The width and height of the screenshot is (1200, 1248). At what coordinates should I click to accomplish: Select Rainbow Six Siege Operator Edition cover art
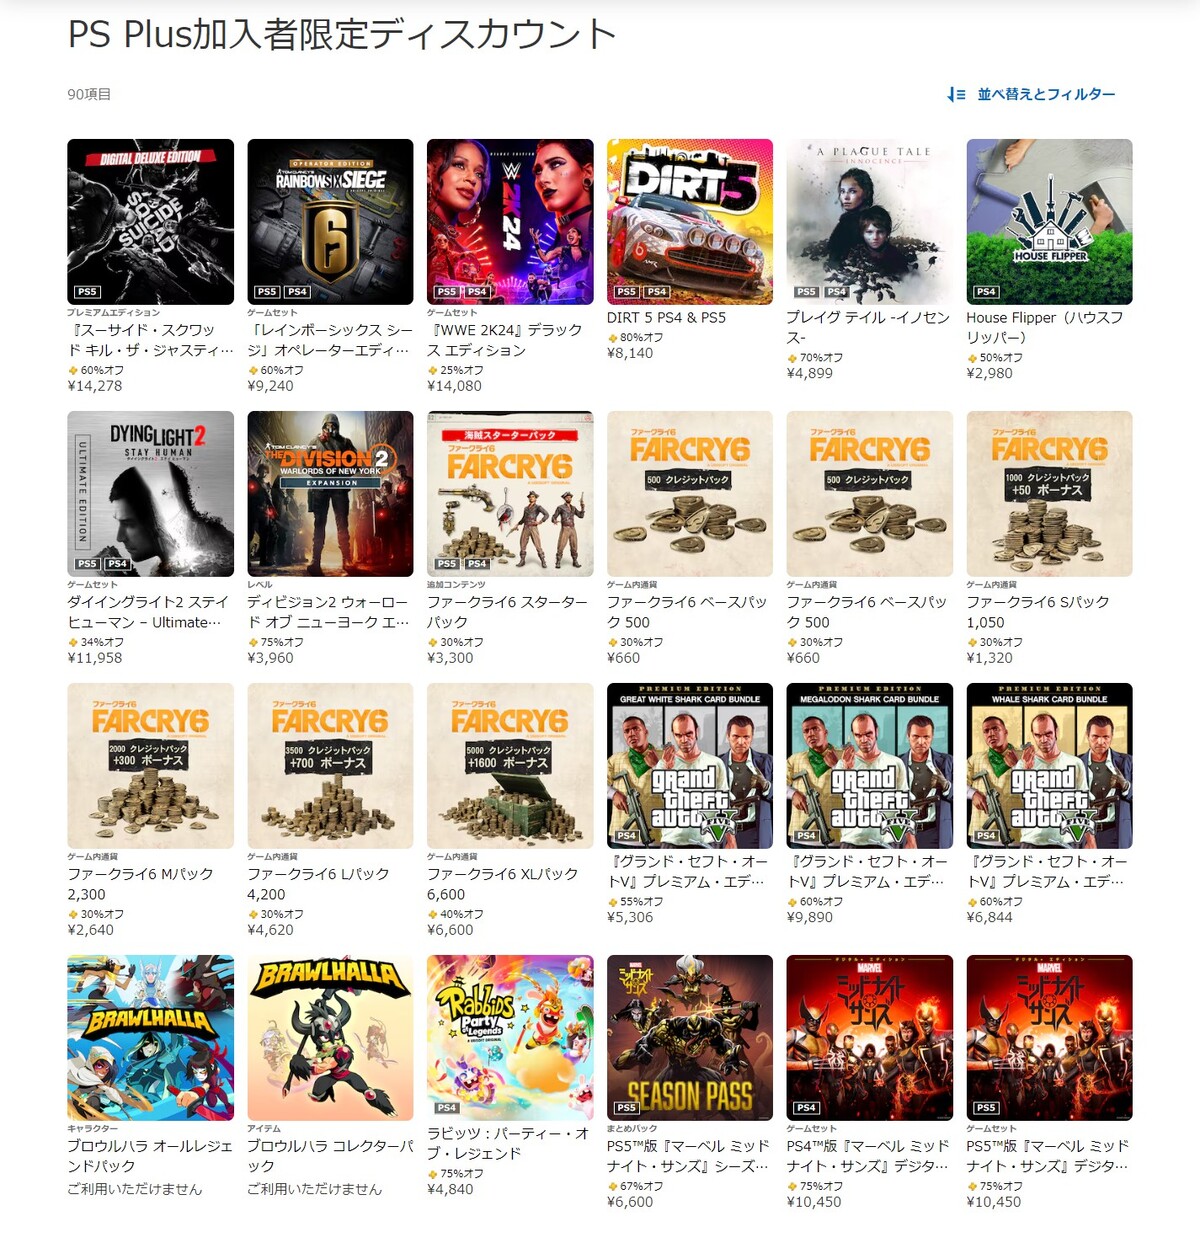[x=330, y=222]
